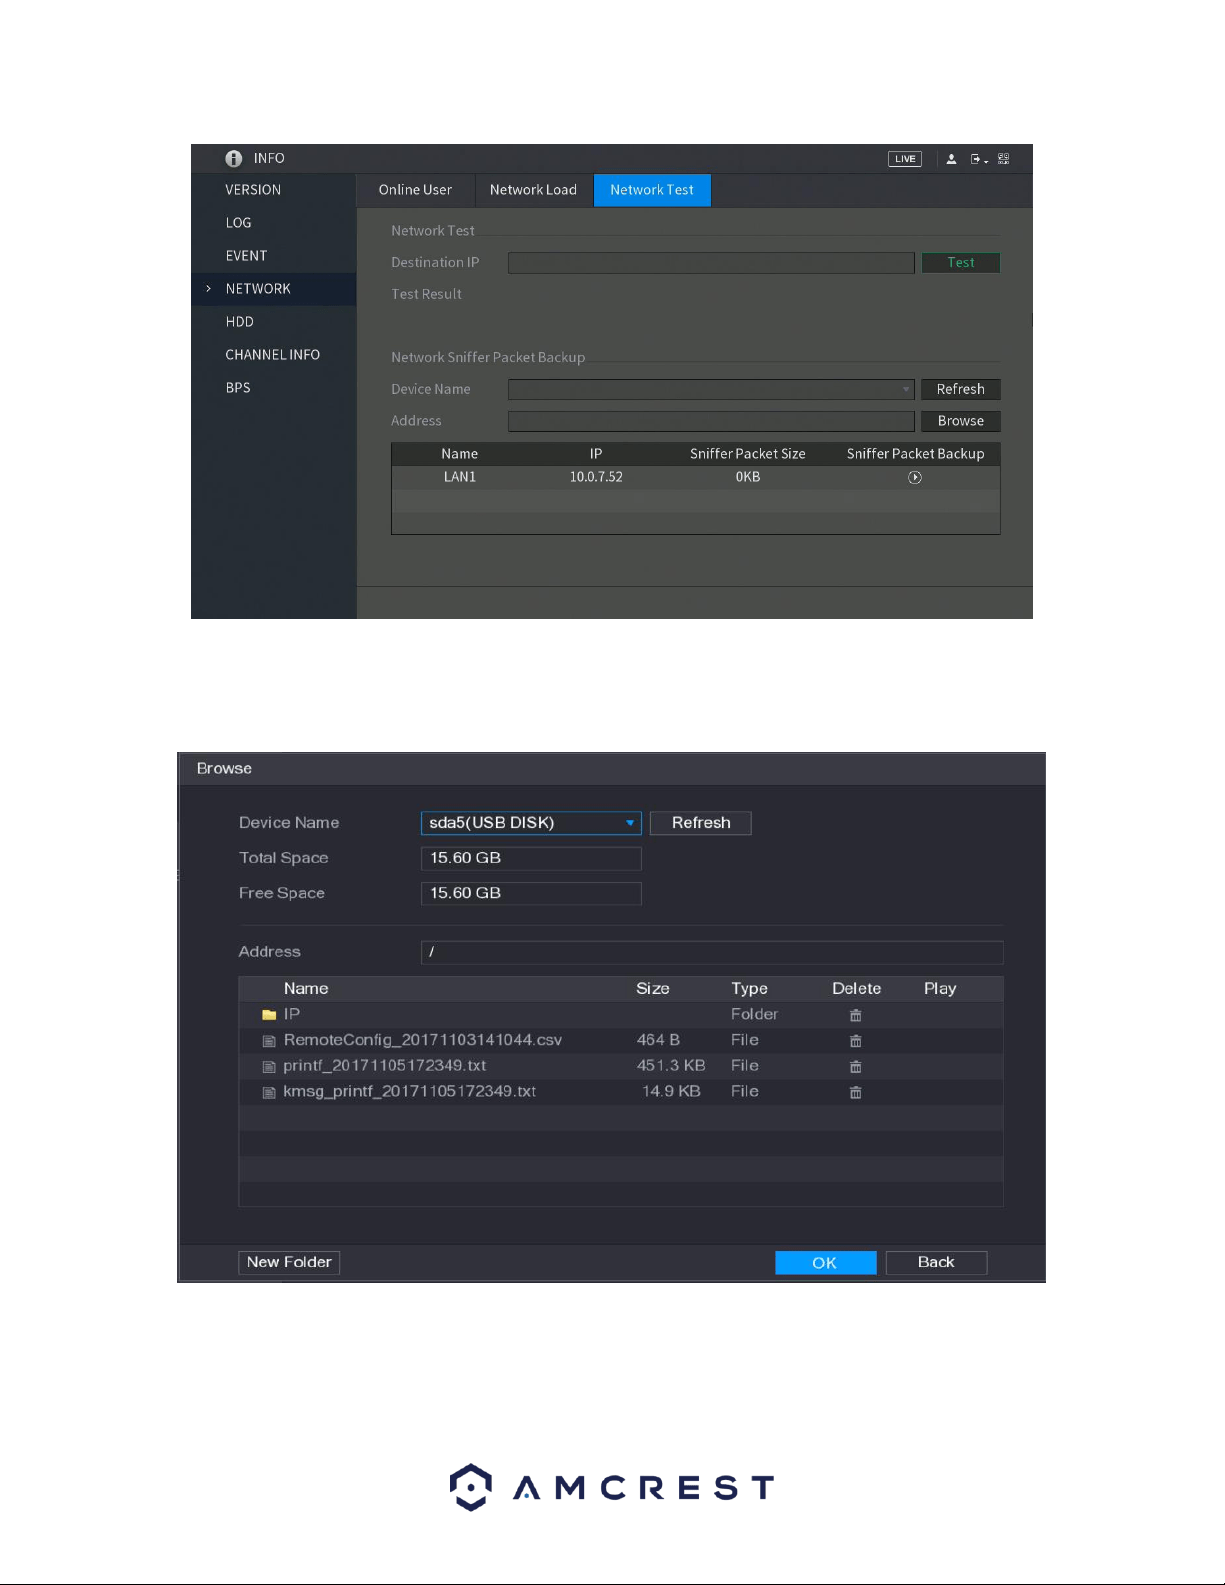Click the Total Space 15.60 GB field
This screenshot has width=1225, height=1585.
pos(531,858)
